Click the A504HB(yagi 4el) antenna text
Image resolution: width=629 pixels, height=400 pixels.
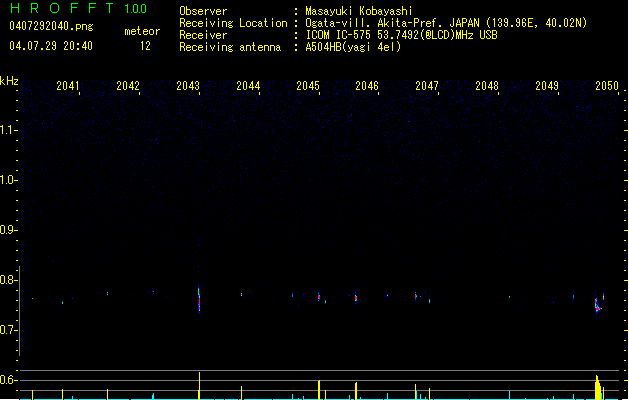click(353, 47)
